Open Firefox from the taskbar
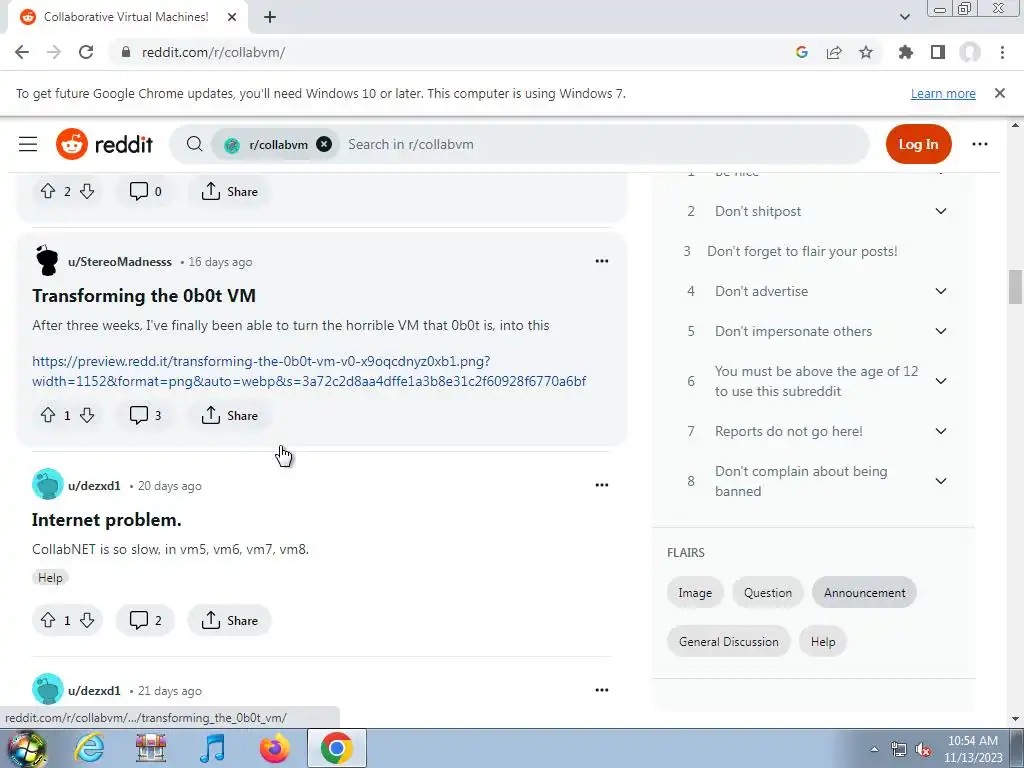 click(x=274, y=748)
